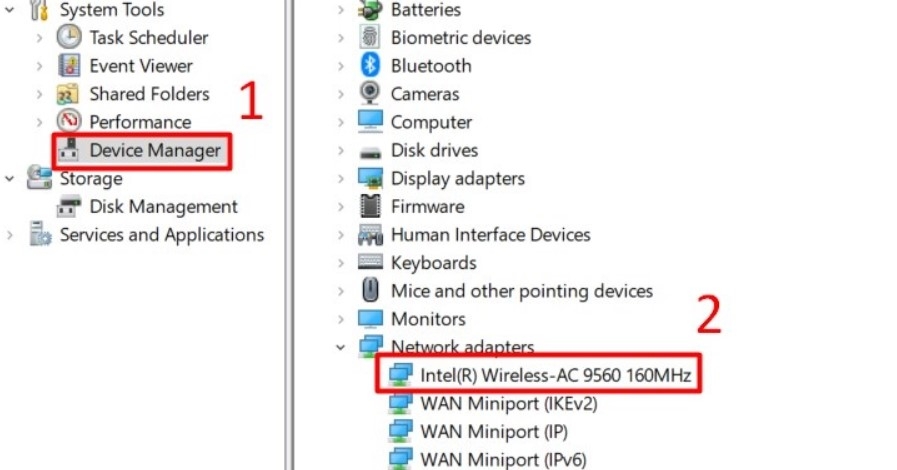Select Intel(R) Wireless-AC 9560 160MHz adapter
Viewport: 897px width, 470px height.
point(556,375)
